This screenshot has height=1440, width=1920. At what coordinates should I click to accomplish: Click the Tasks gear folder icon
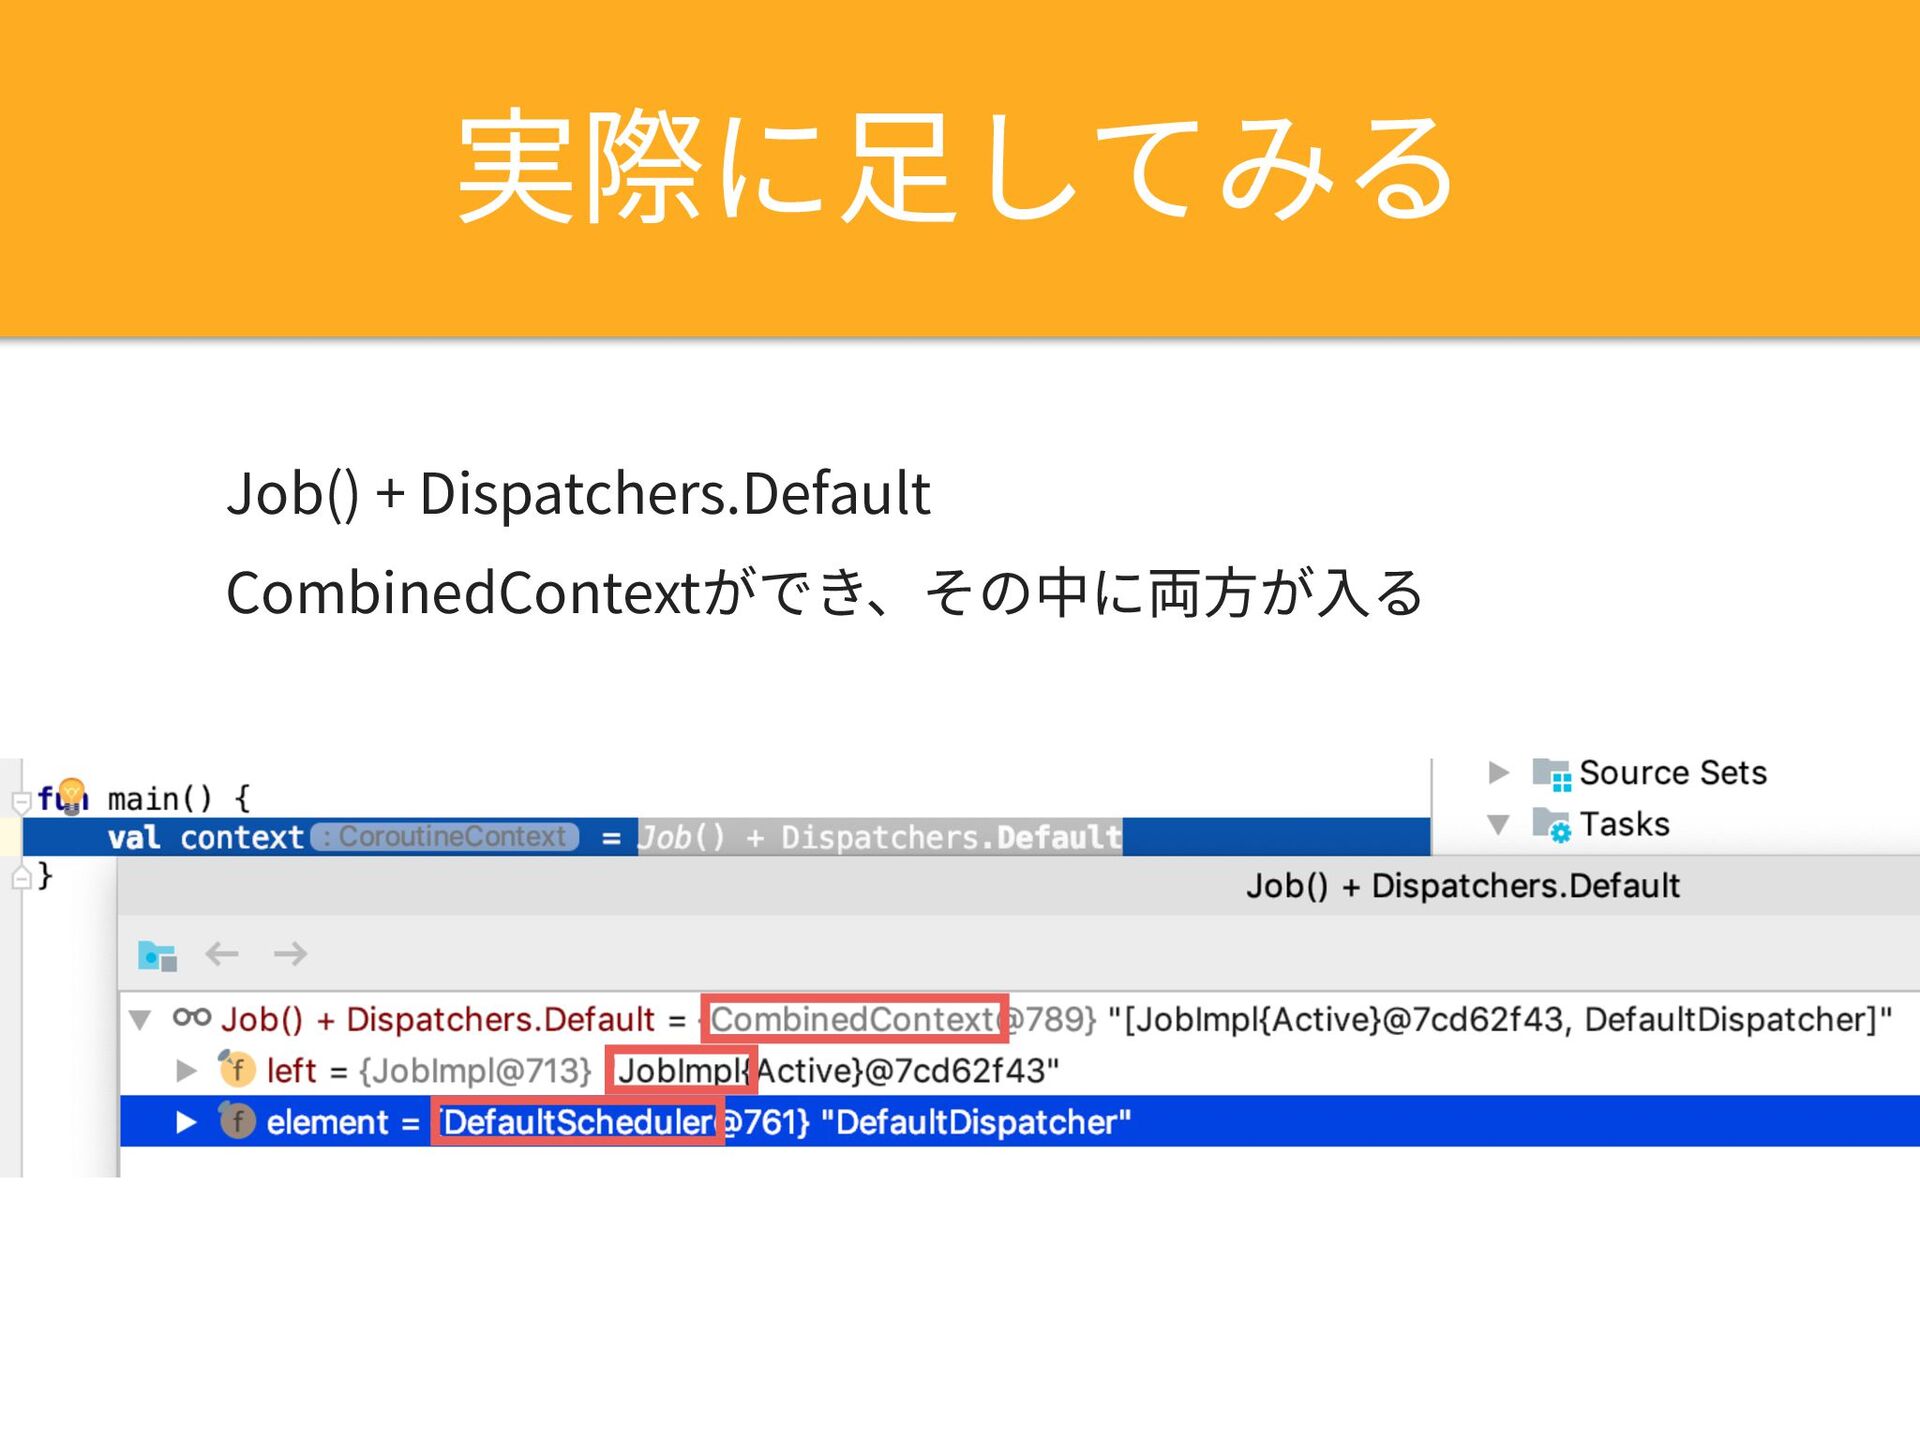click(x=1551, y=826)
